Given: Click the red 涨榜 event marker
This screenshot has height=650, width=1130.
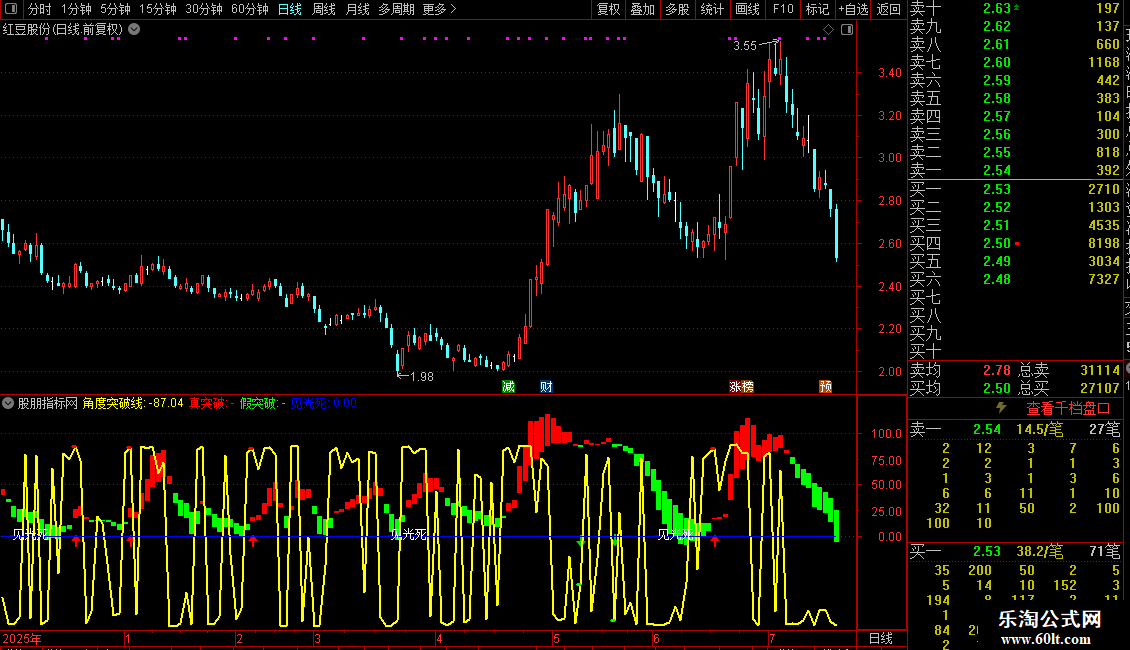Looking at the screenshot, I should 742,387.
